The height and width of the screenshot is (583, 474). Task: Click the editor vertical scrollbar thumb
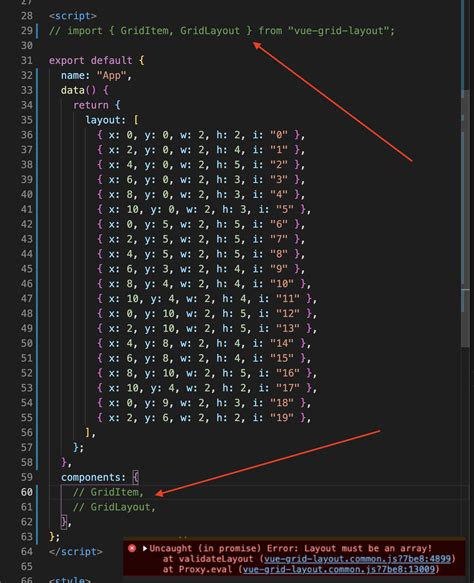coord(465,218)
